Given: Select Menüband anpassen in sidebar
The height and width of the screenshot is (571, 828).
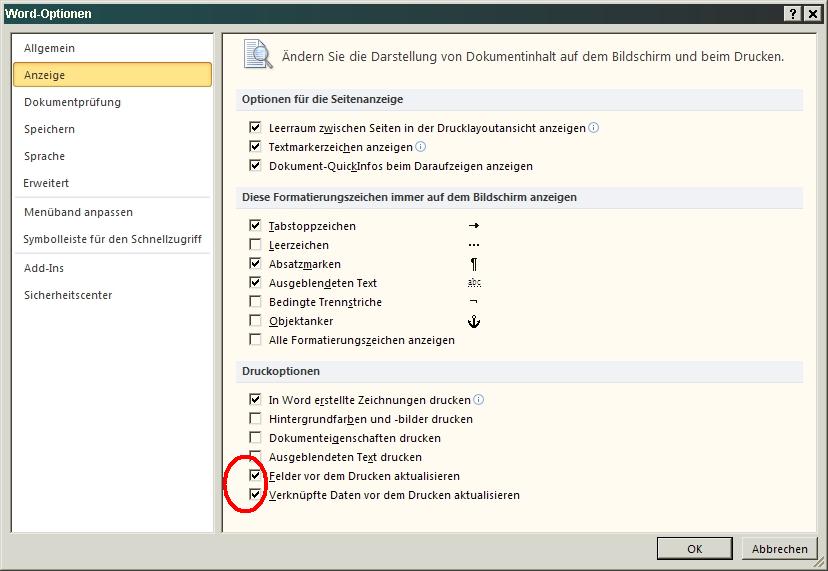Looking at the screenshot, I should click(x=78, y=212).
